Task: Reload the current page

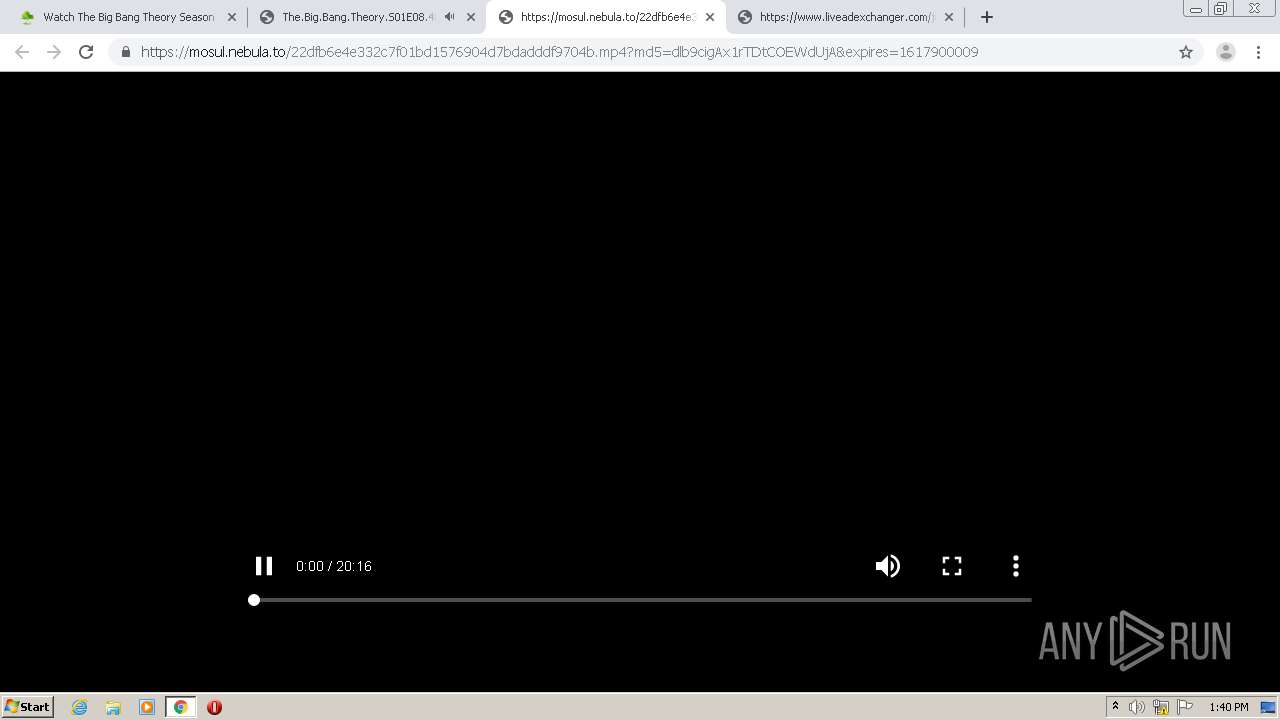Action: pyautogui.click(x=86, y=52)
